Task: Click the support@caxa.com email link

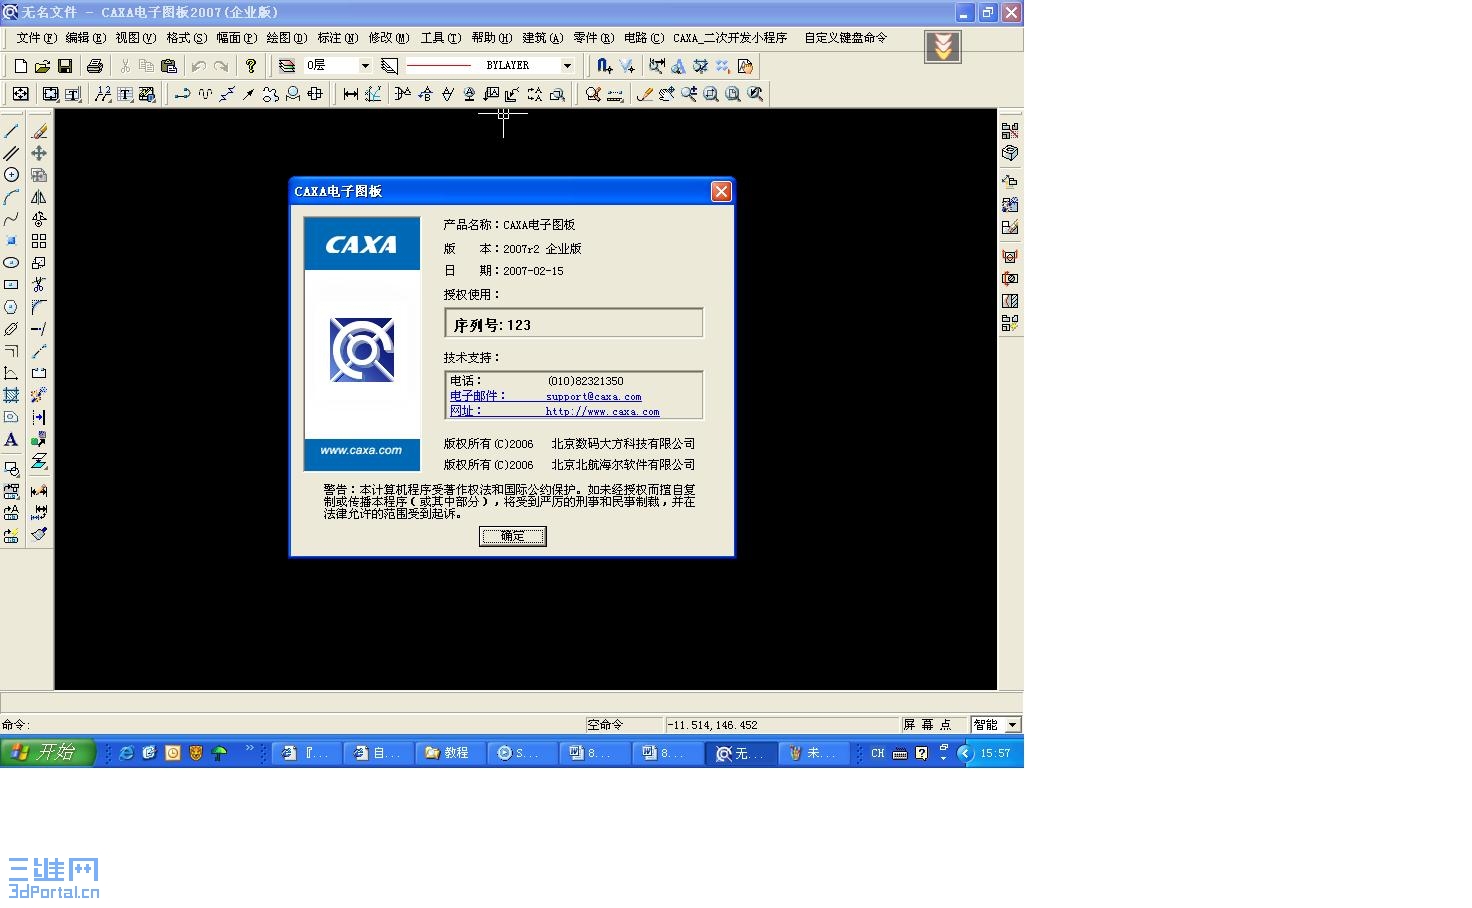Action: tap(594, 397)
